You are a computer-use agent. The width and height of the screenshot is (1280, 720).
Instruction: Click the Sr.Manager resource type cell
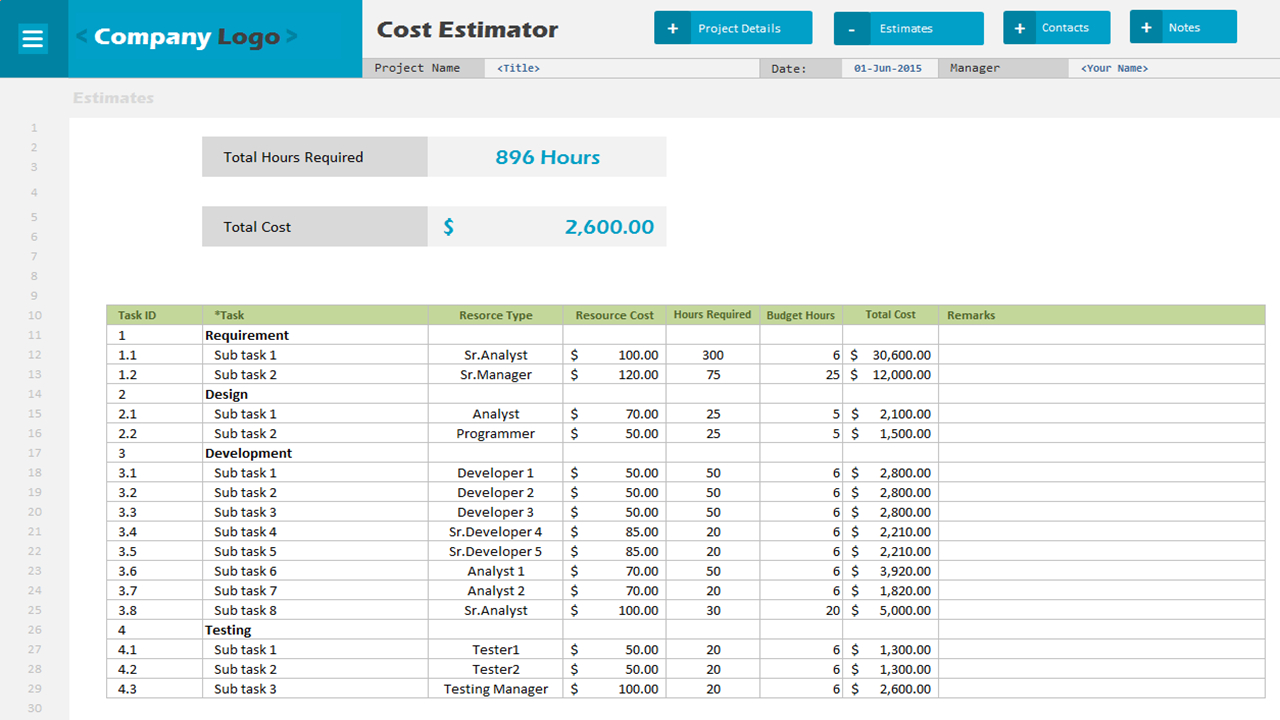point(496,375)
